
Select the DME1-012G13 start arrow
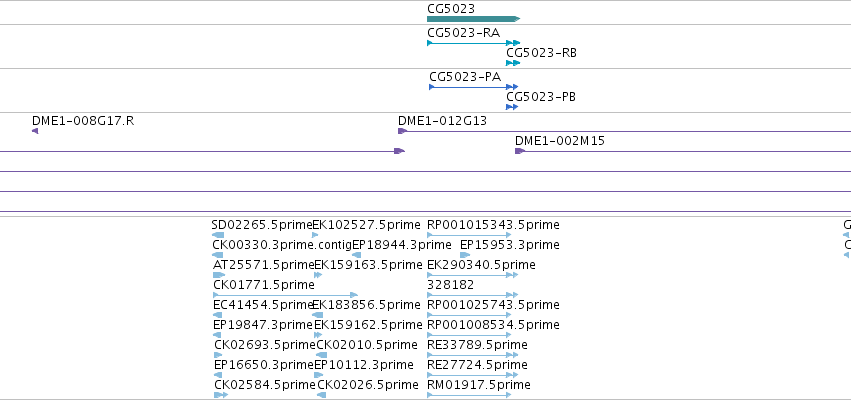coord(403,131)
